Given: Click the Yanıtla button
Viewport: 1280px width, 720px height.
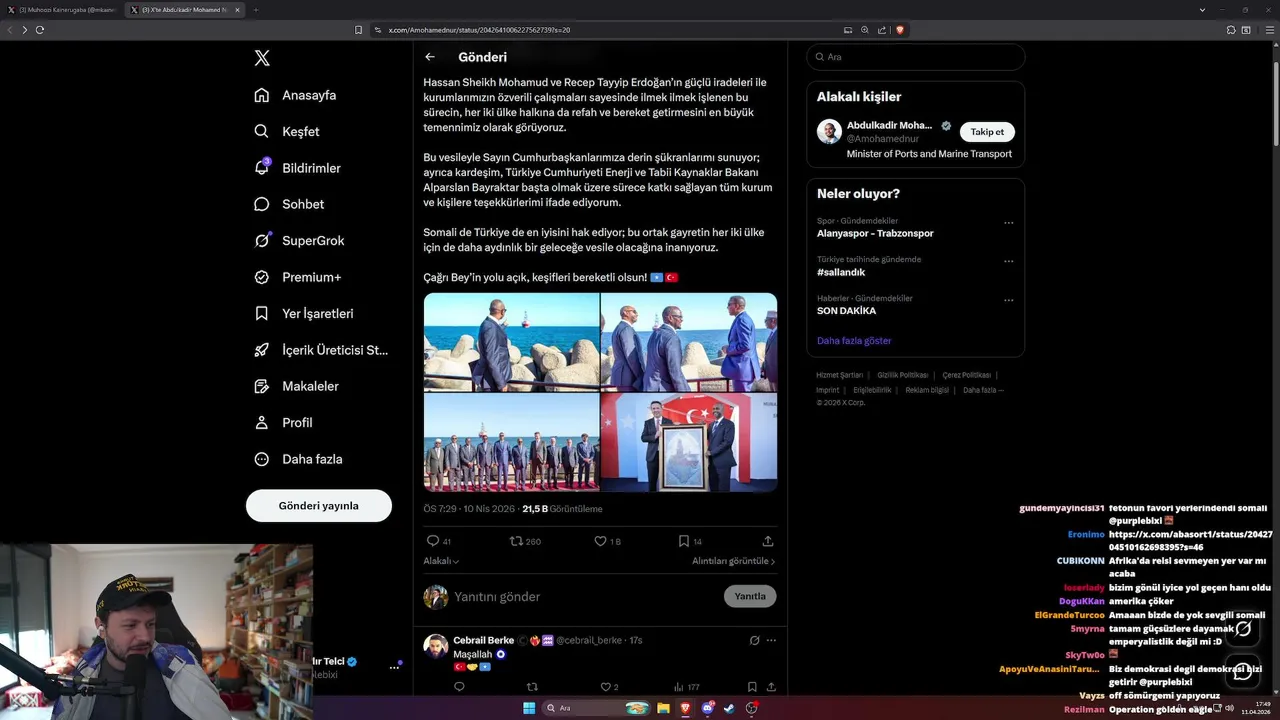Looking at the screenshot, I should click(x=750, y=596).
